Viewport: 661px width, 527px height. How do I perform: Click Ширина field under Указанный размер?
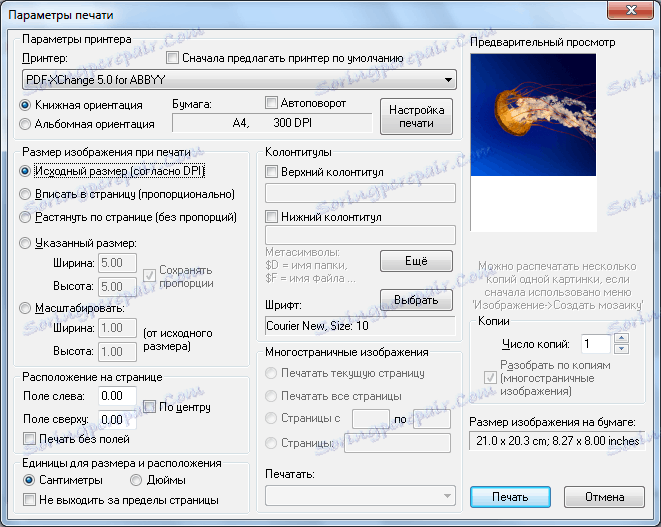[118, 263]
